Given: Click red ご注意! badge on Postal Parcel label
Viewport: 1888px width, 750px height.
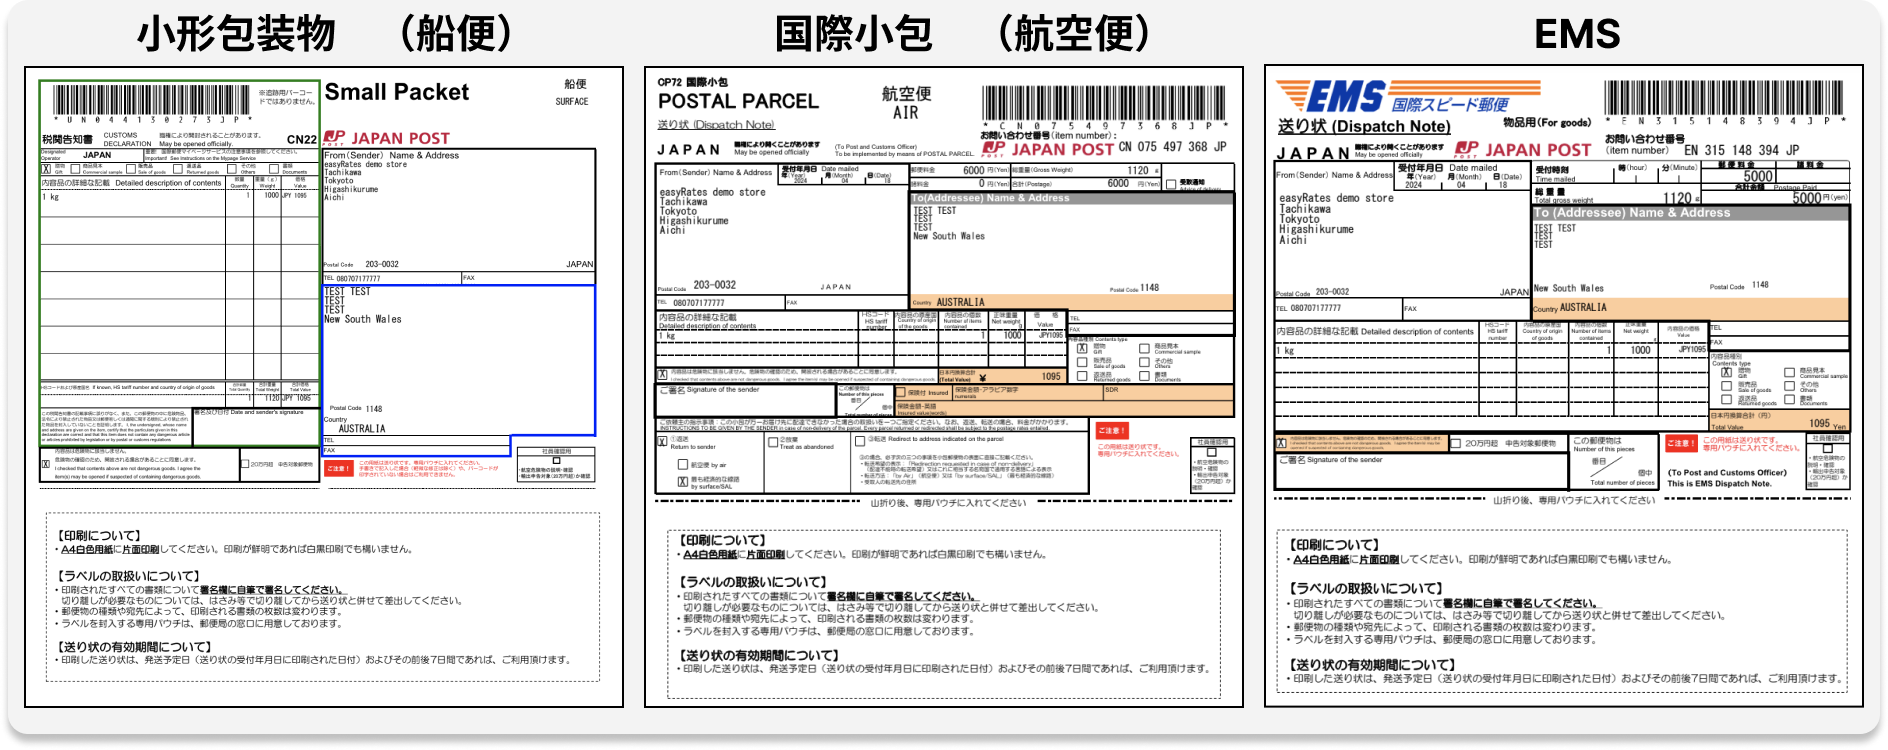Looking at the screenshot, I should point(1112,430).
